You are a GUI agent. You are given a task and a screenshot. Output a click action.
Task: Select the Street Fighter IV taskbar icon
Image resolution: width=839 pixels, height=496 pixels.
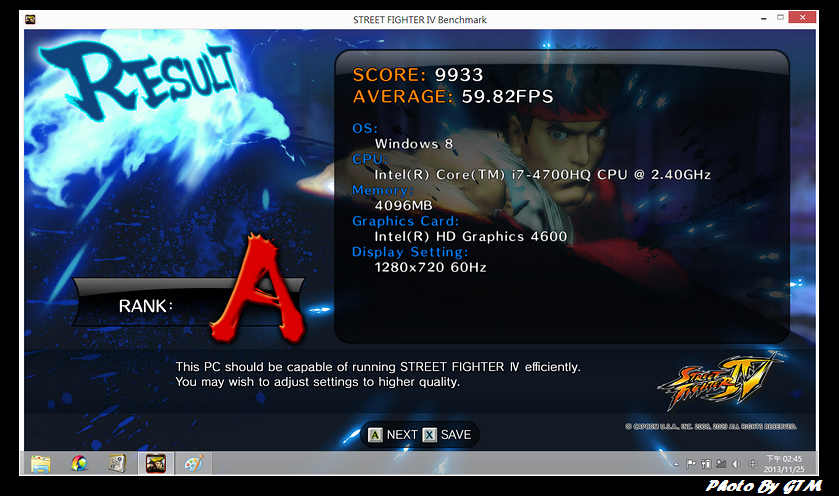click(156, 463)
